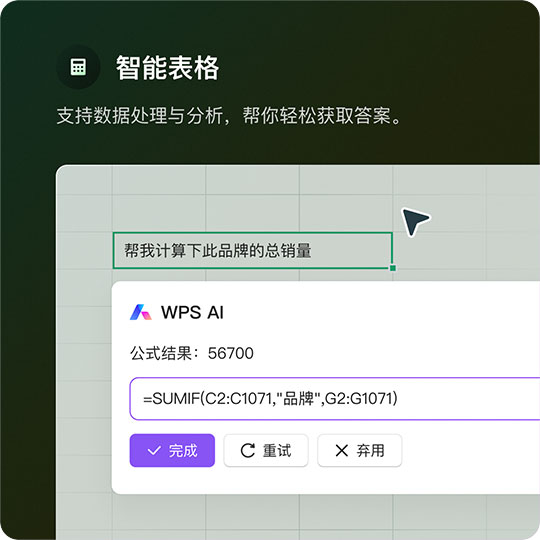Click the X icon beside 弃用
Image resolution: width=540 pixels, height=540 pixels.
point(341,450)
